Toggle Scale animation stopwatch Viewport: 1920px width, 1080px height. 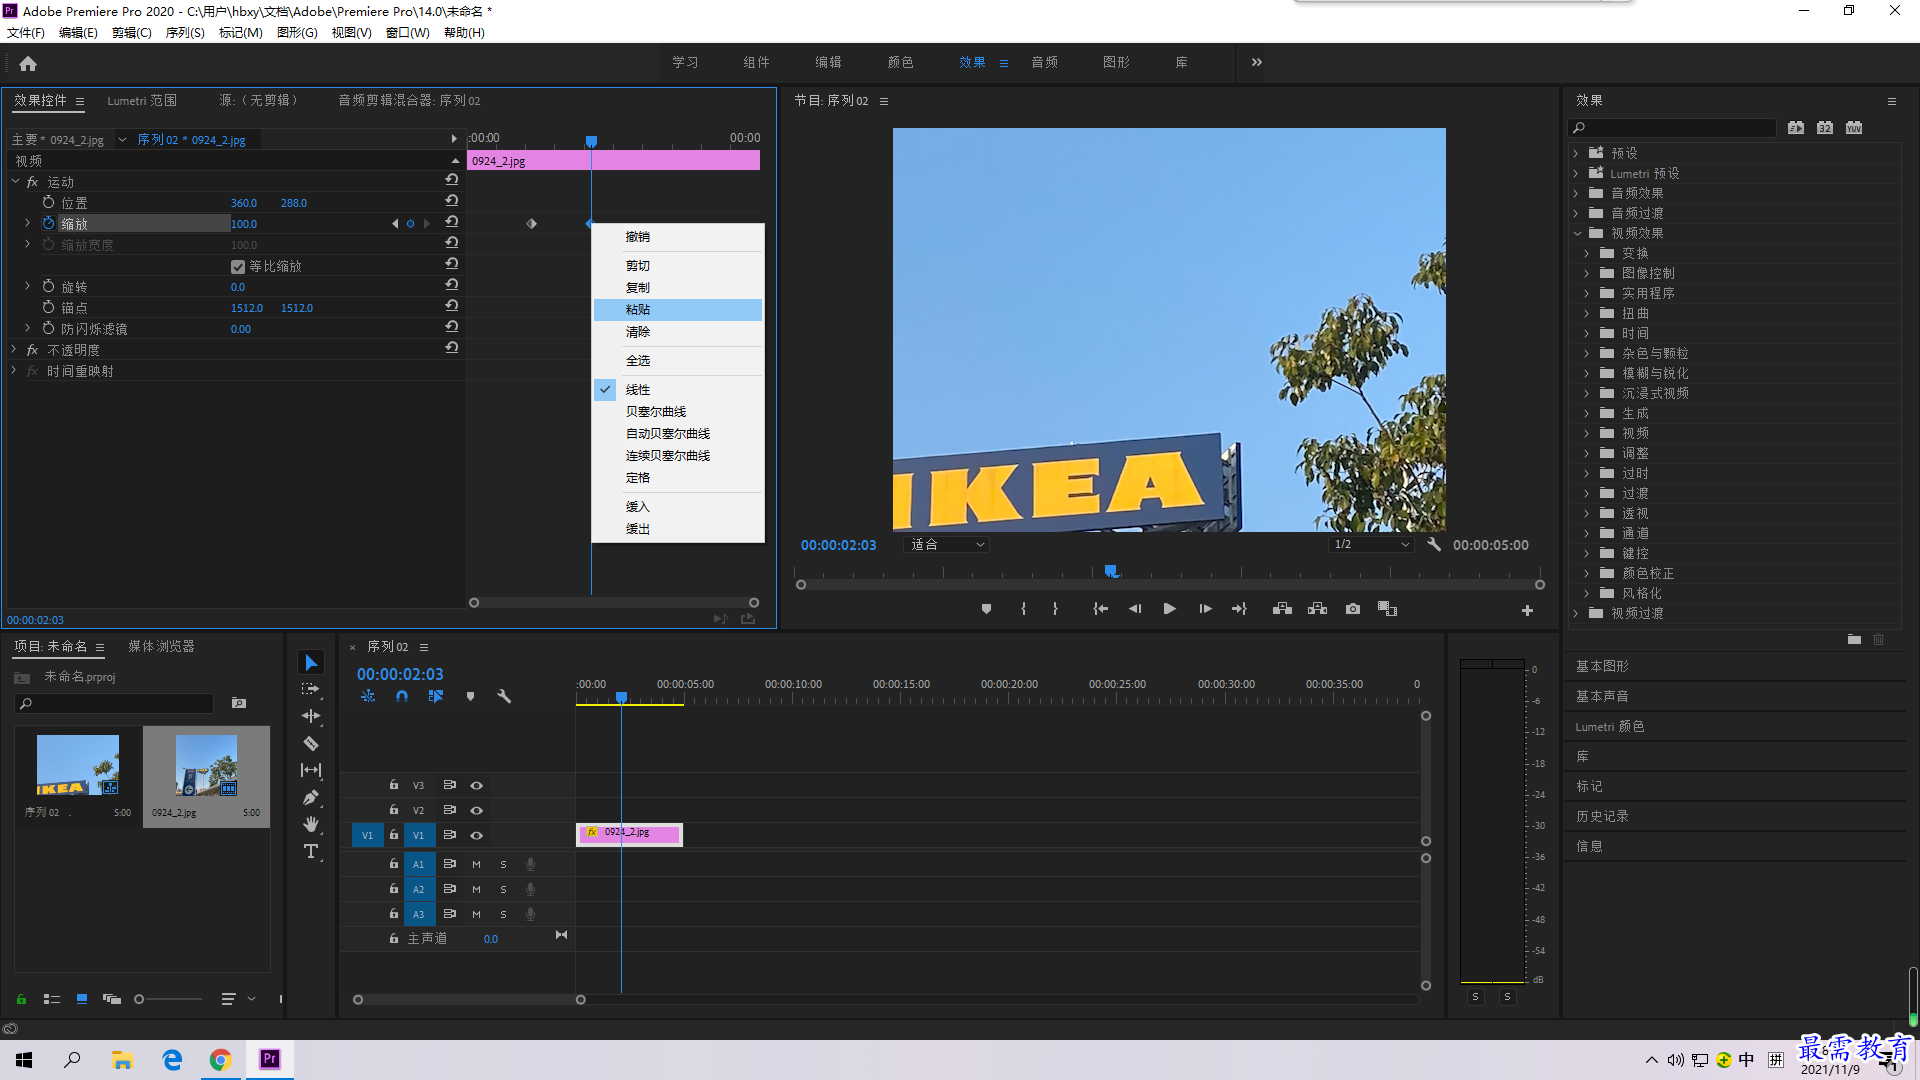pos(48,223)
